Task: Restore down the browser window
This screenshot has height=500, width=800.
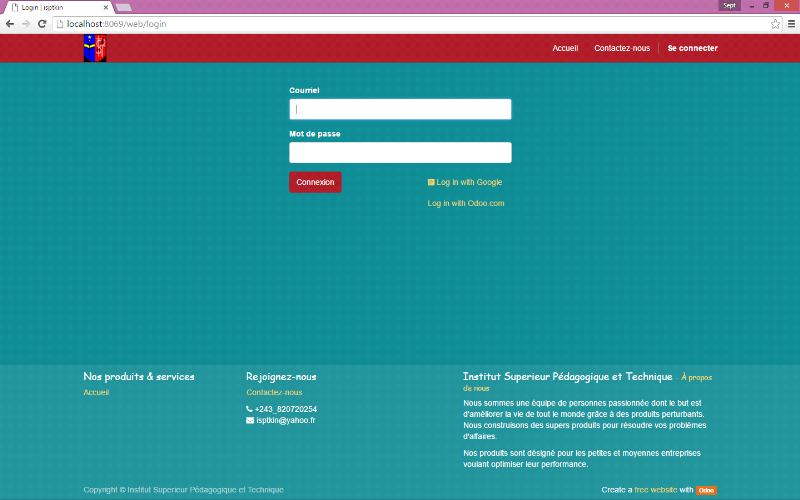Action: 766,6
